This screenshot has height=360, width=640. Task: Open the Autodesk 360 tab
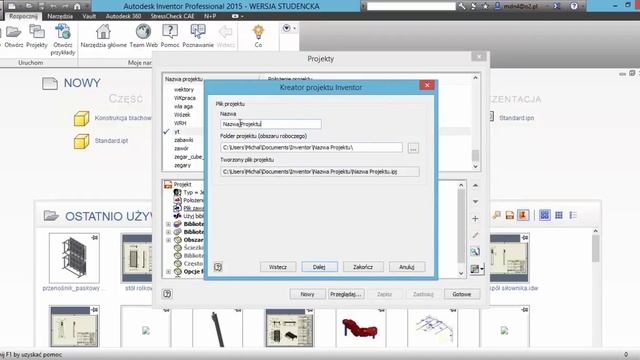123,16
